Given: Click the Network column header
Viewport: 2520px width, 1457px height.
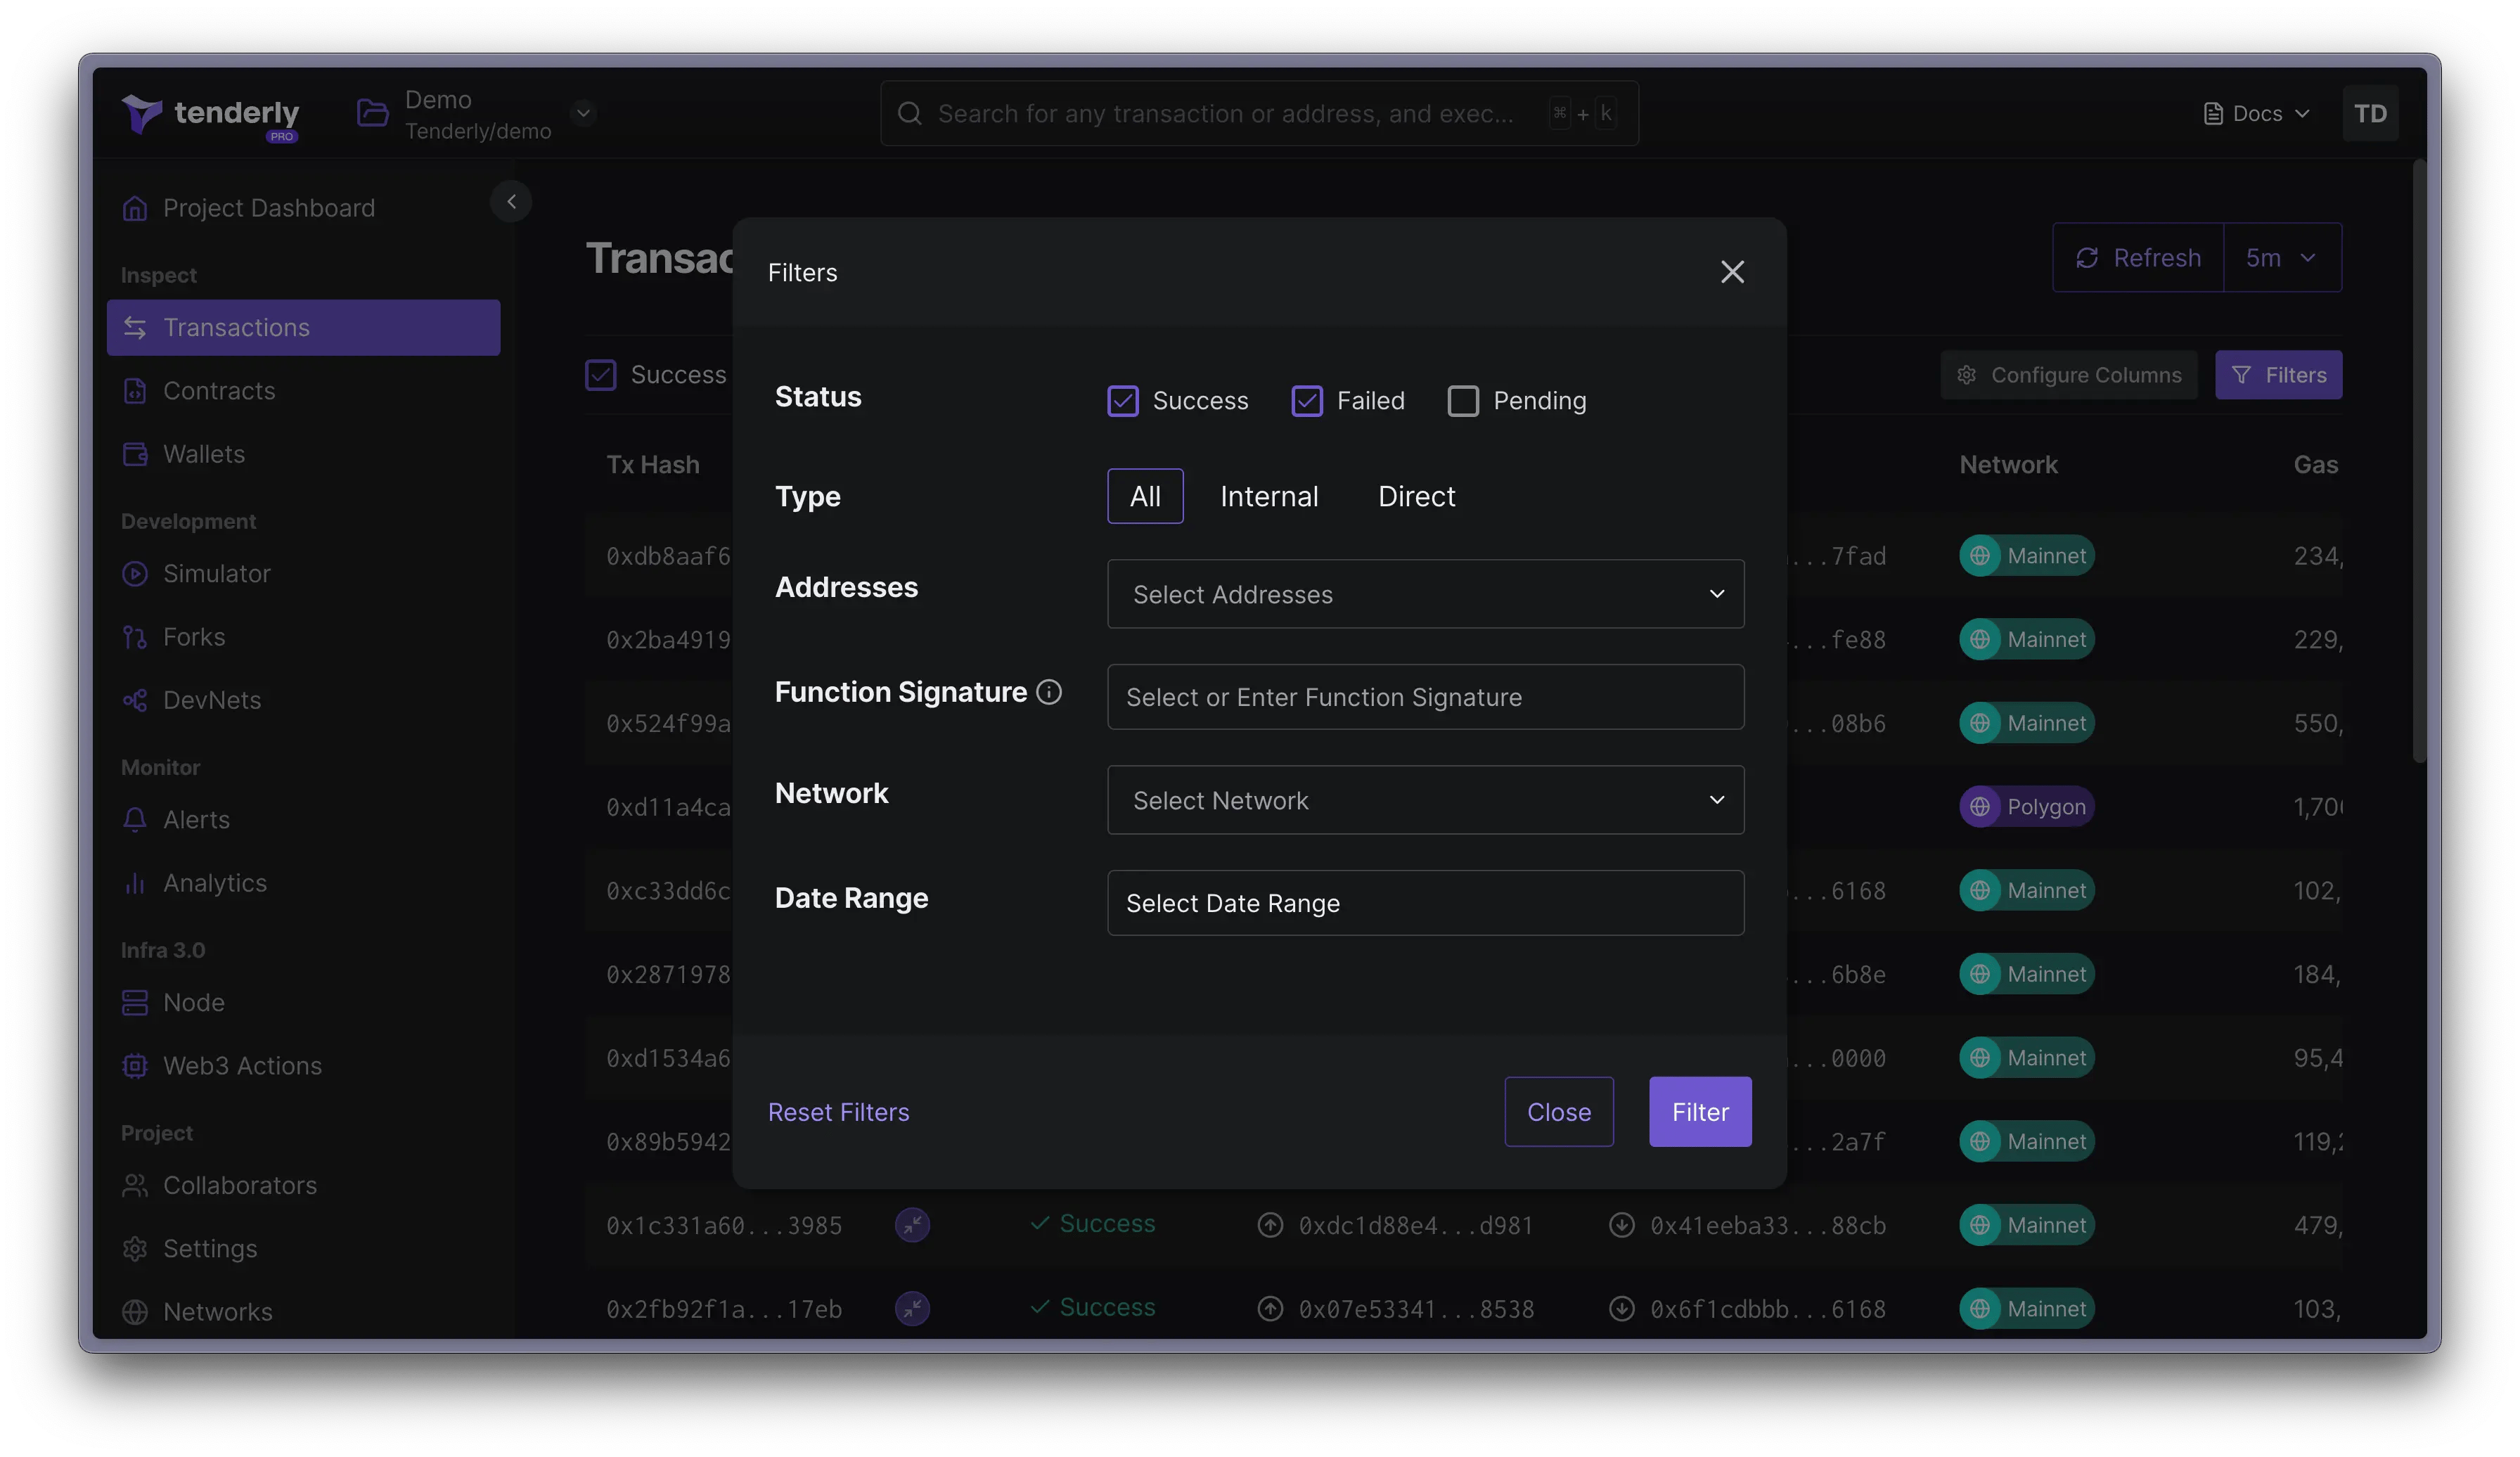Looking at the screenshot, I should coord(2008,465).
